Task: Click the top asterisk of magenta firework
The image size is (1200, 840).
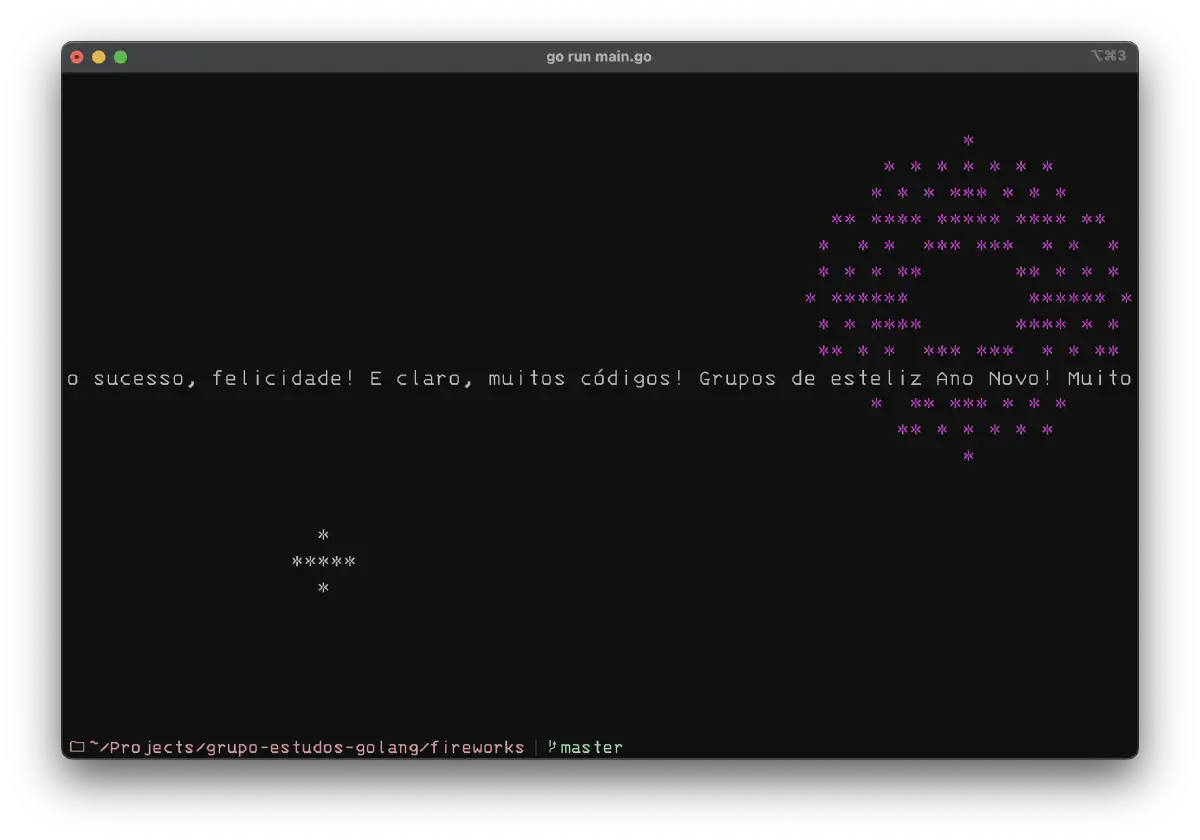Action: tap(968, 141)
